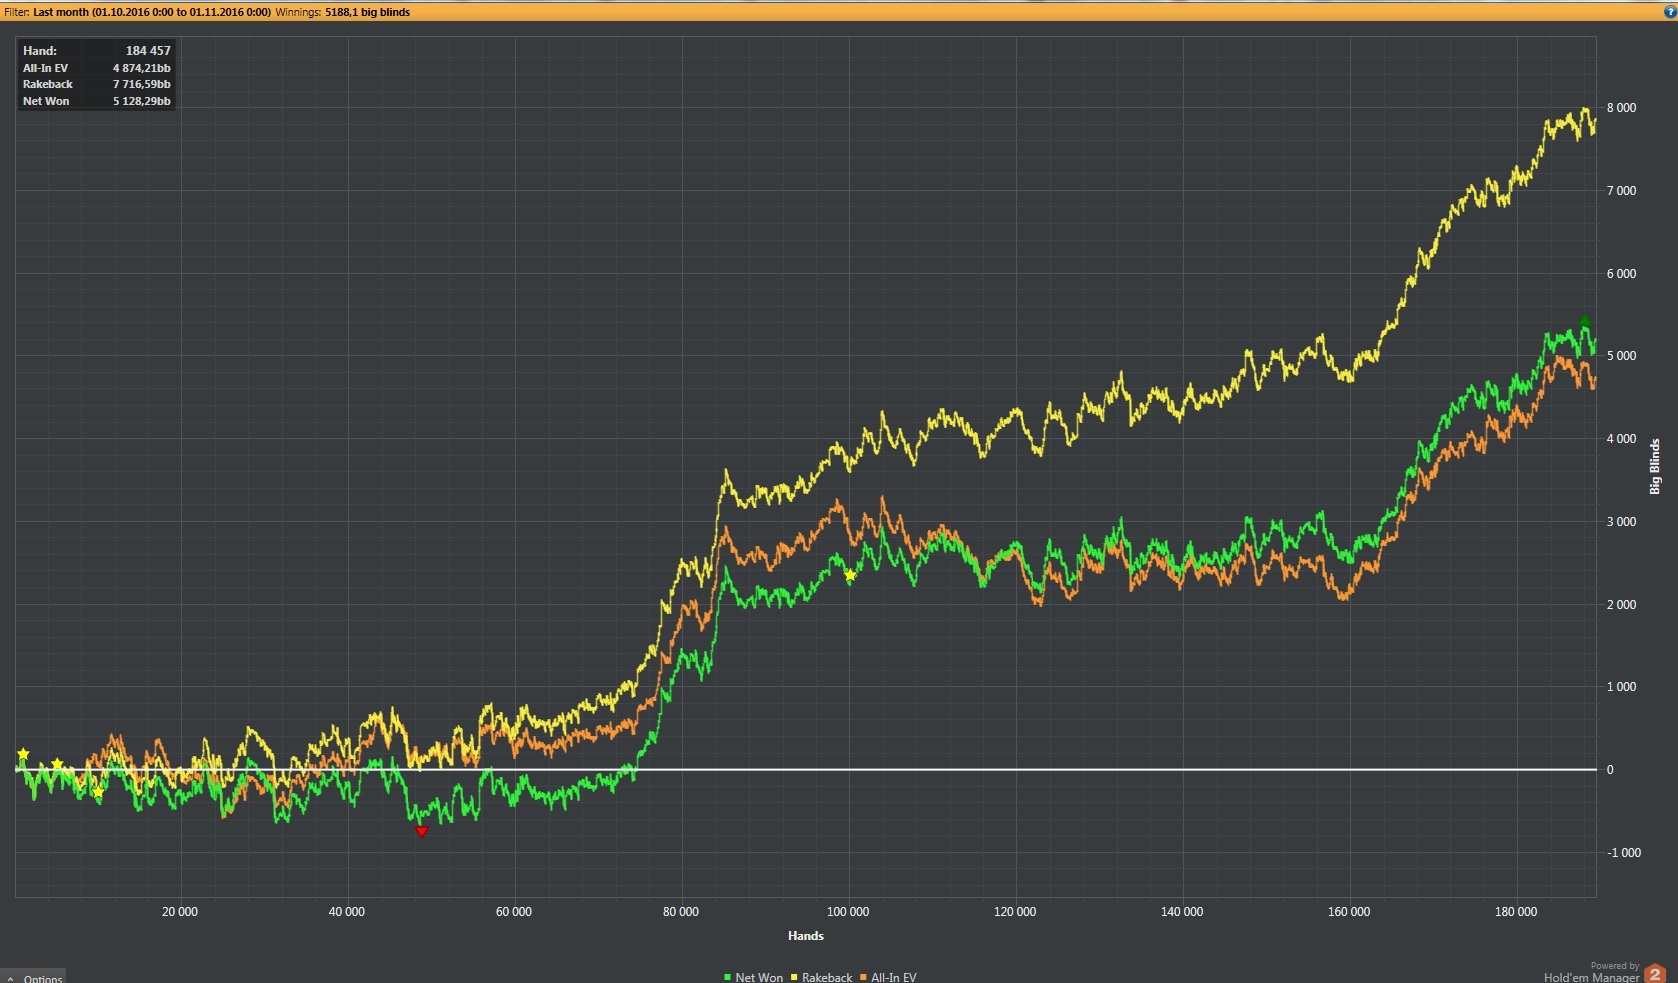Click the Hands x-axis title
Image resolution: width=1678 pixels, height=983 pixels.
806,936
